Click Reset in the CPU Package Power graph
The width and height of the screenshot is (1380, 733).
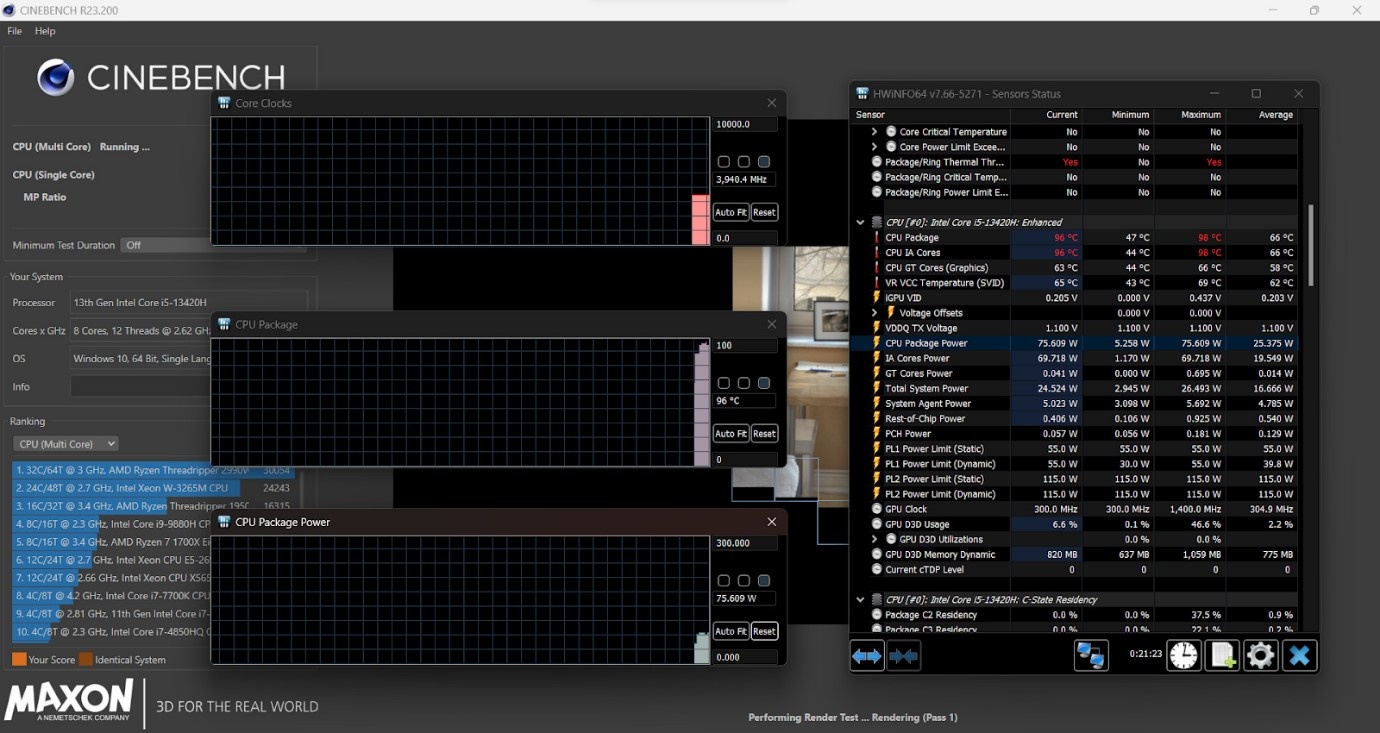764,631
